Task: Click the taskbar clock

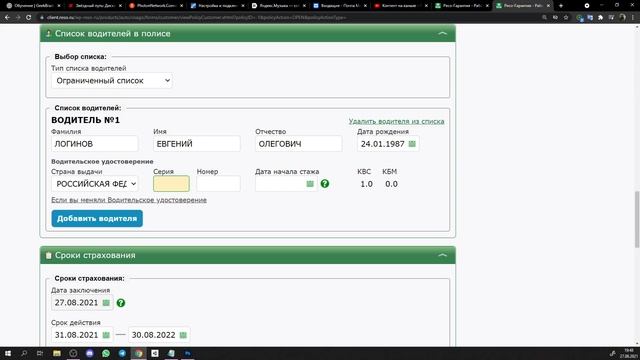Action: tap(629, 353)
